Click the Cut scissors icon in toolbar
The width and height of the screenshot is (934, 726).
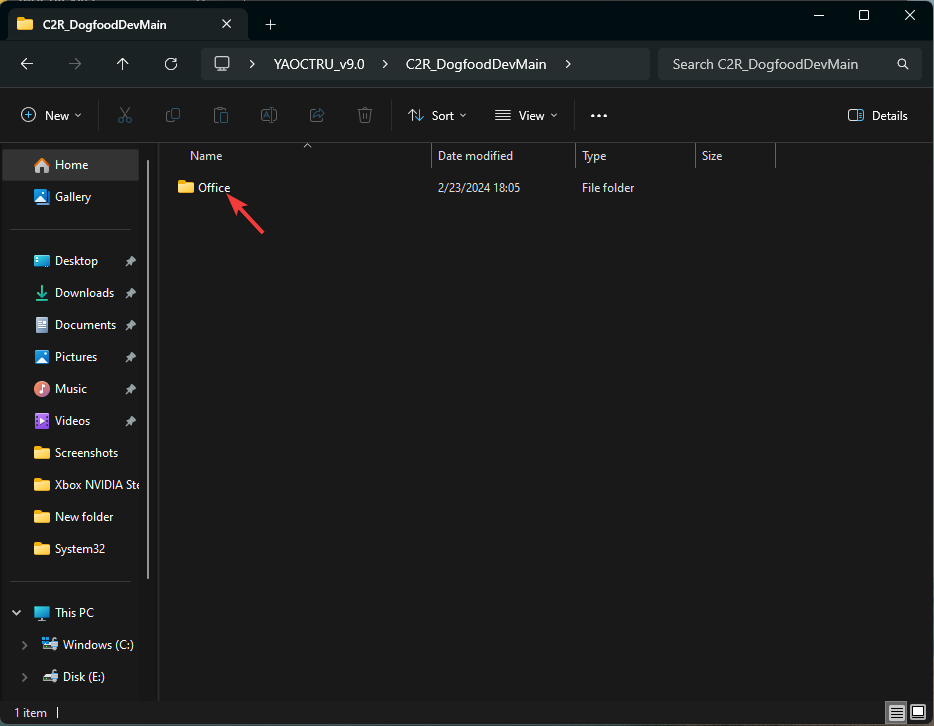(125, 116)
